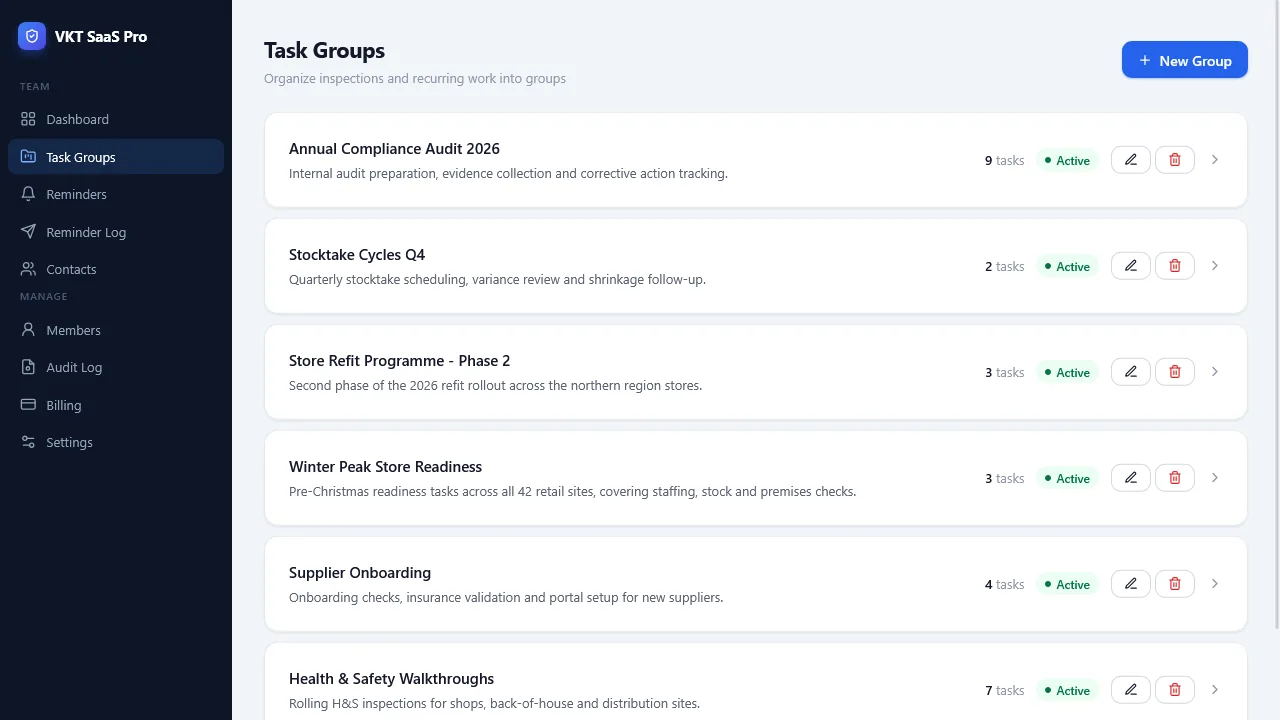Select Task Groups in the sidebar
This screenshot has height=720, width=1280.
(116, 157)
